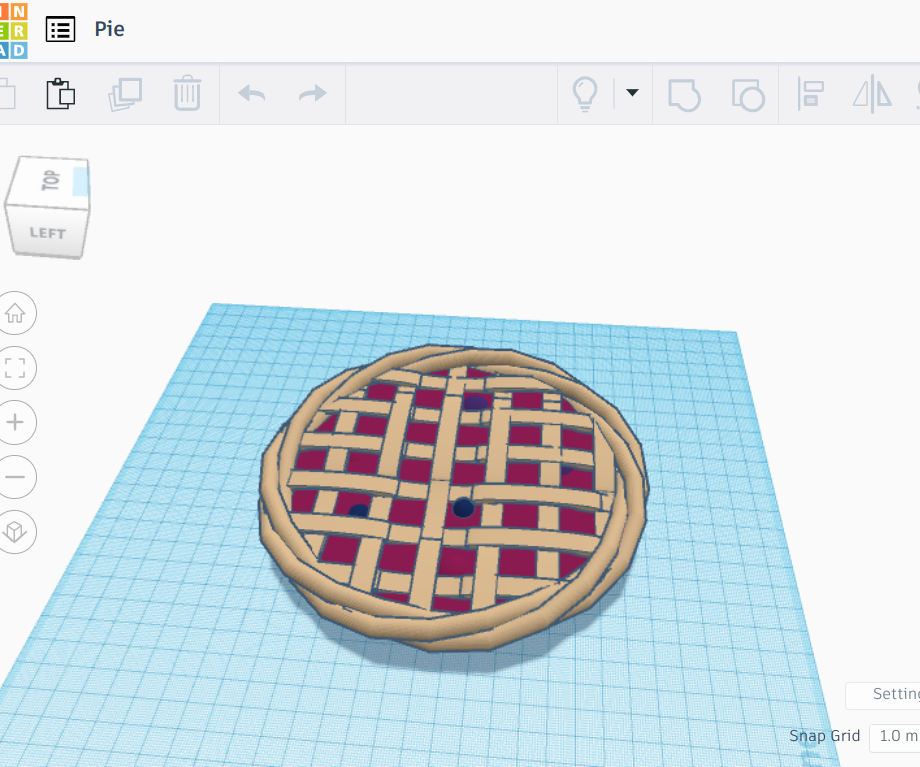Redo the last undone action
The width and height of the screenshot is (920, 767).
pyautogui.click(x=311, y=93)
